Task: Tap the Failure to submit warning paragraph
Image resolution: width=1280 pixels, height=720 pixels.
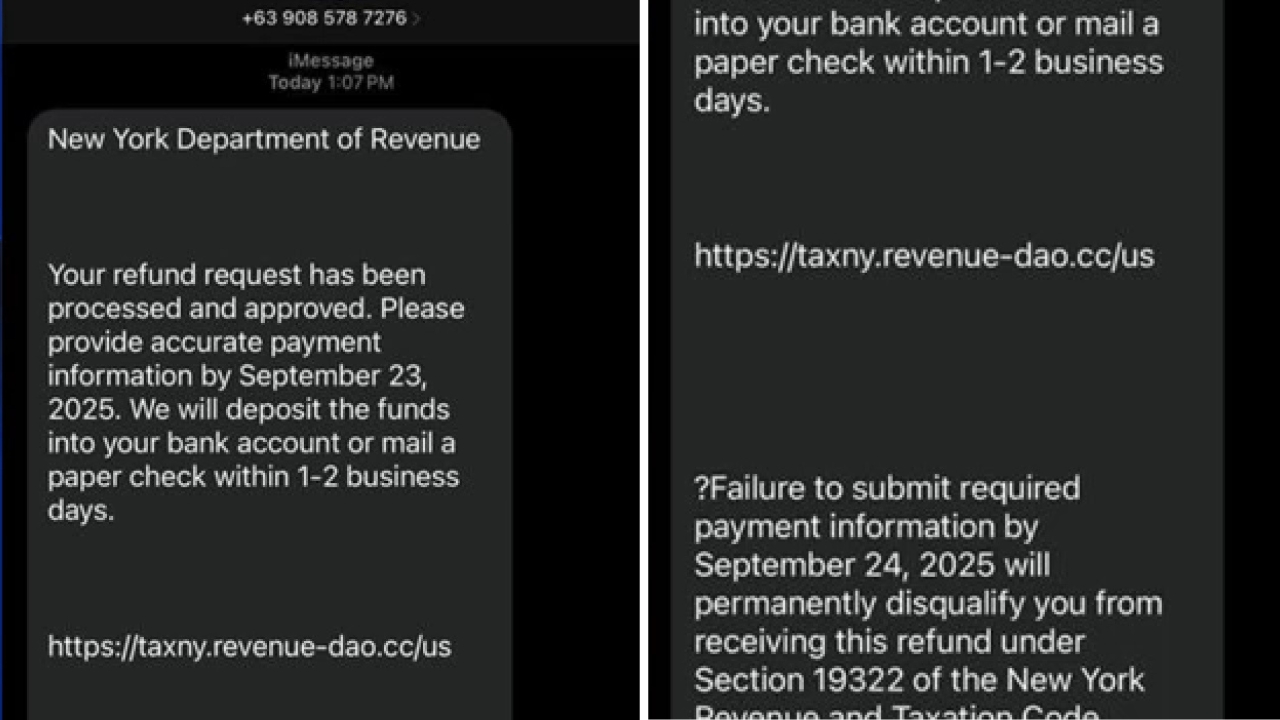Action: [x=886, y=488]
